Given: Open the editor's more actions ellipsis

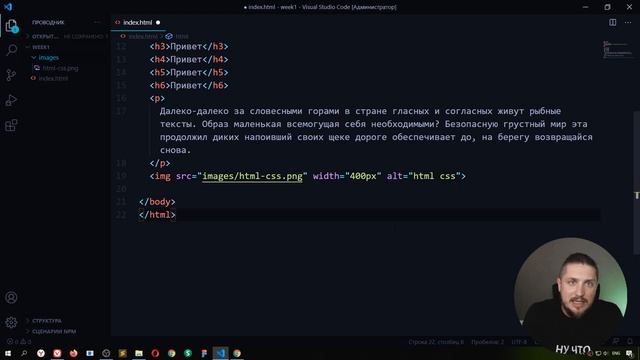Looking at the screenshot, I should (x=628, y=22).
